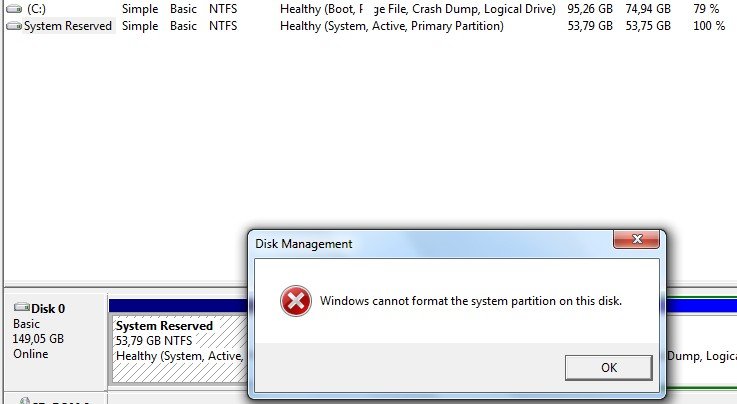The image size is (737, 404).
Task: Click the (C:) volume drive icon
Action: 14,9
